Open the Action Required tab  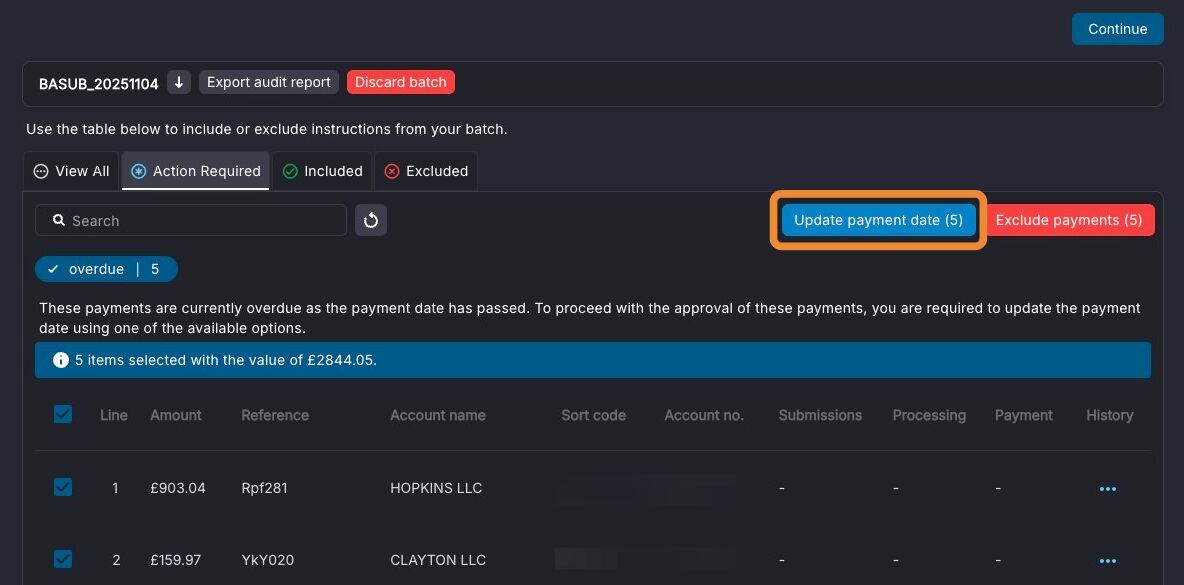(x=196, y=171)
